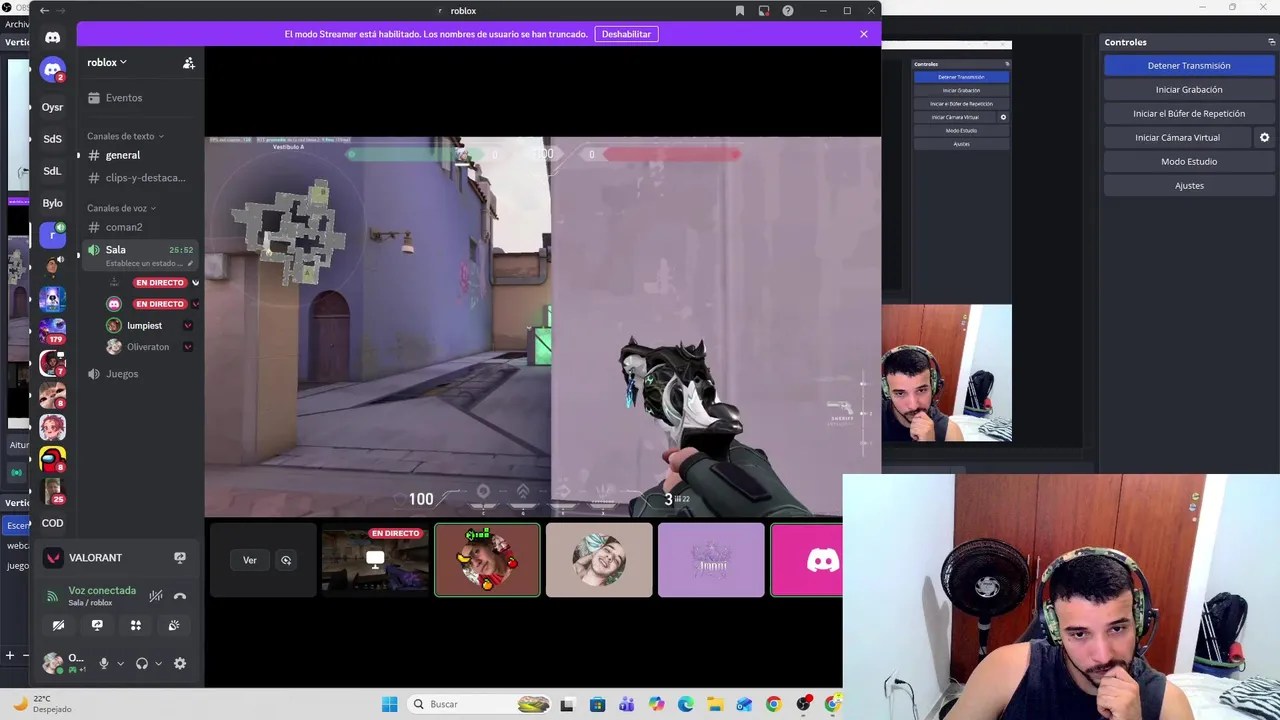Click the invite members icon beside roblox

pyautogui.click(x=188, y=62)
